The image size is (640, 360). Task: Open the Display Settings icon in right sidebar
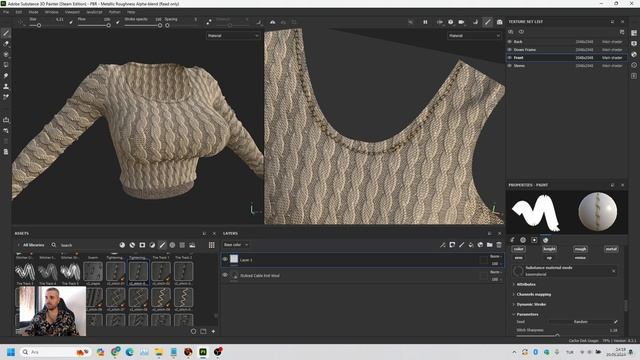[x=633, y=44]
